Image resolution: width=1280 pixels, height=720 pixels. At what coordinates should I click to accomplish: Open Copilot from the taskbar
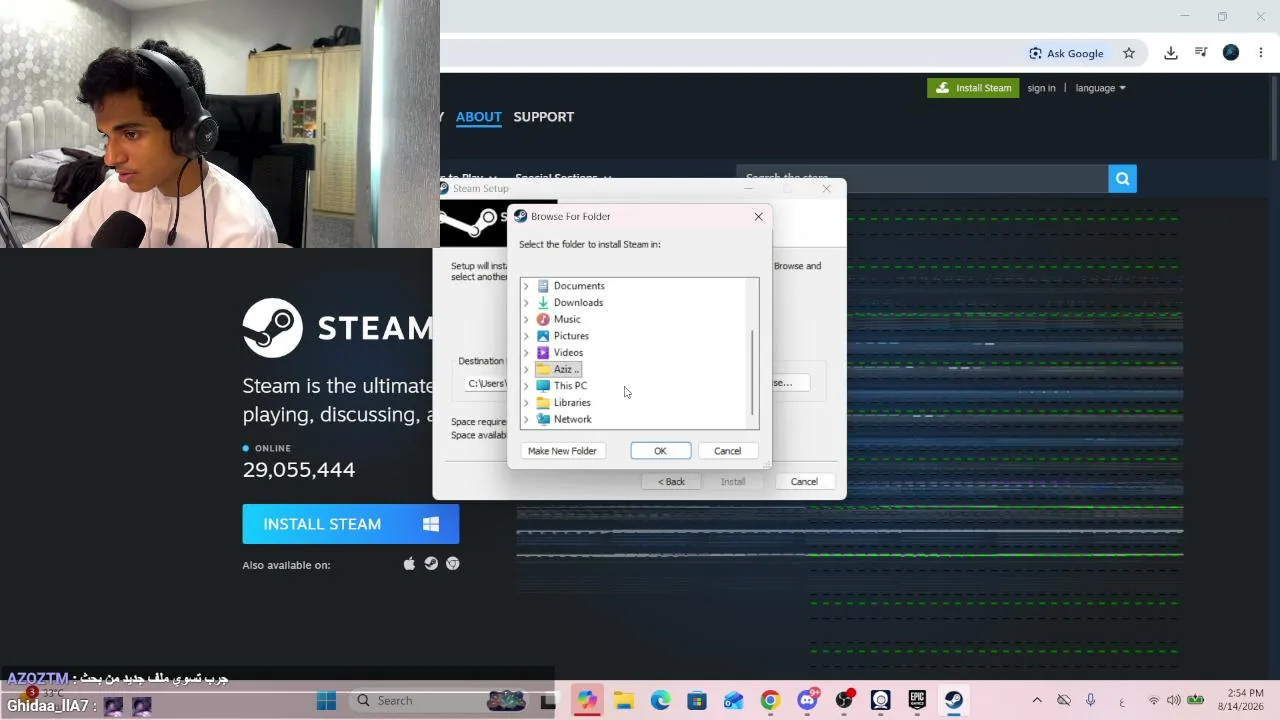[587, 701]
